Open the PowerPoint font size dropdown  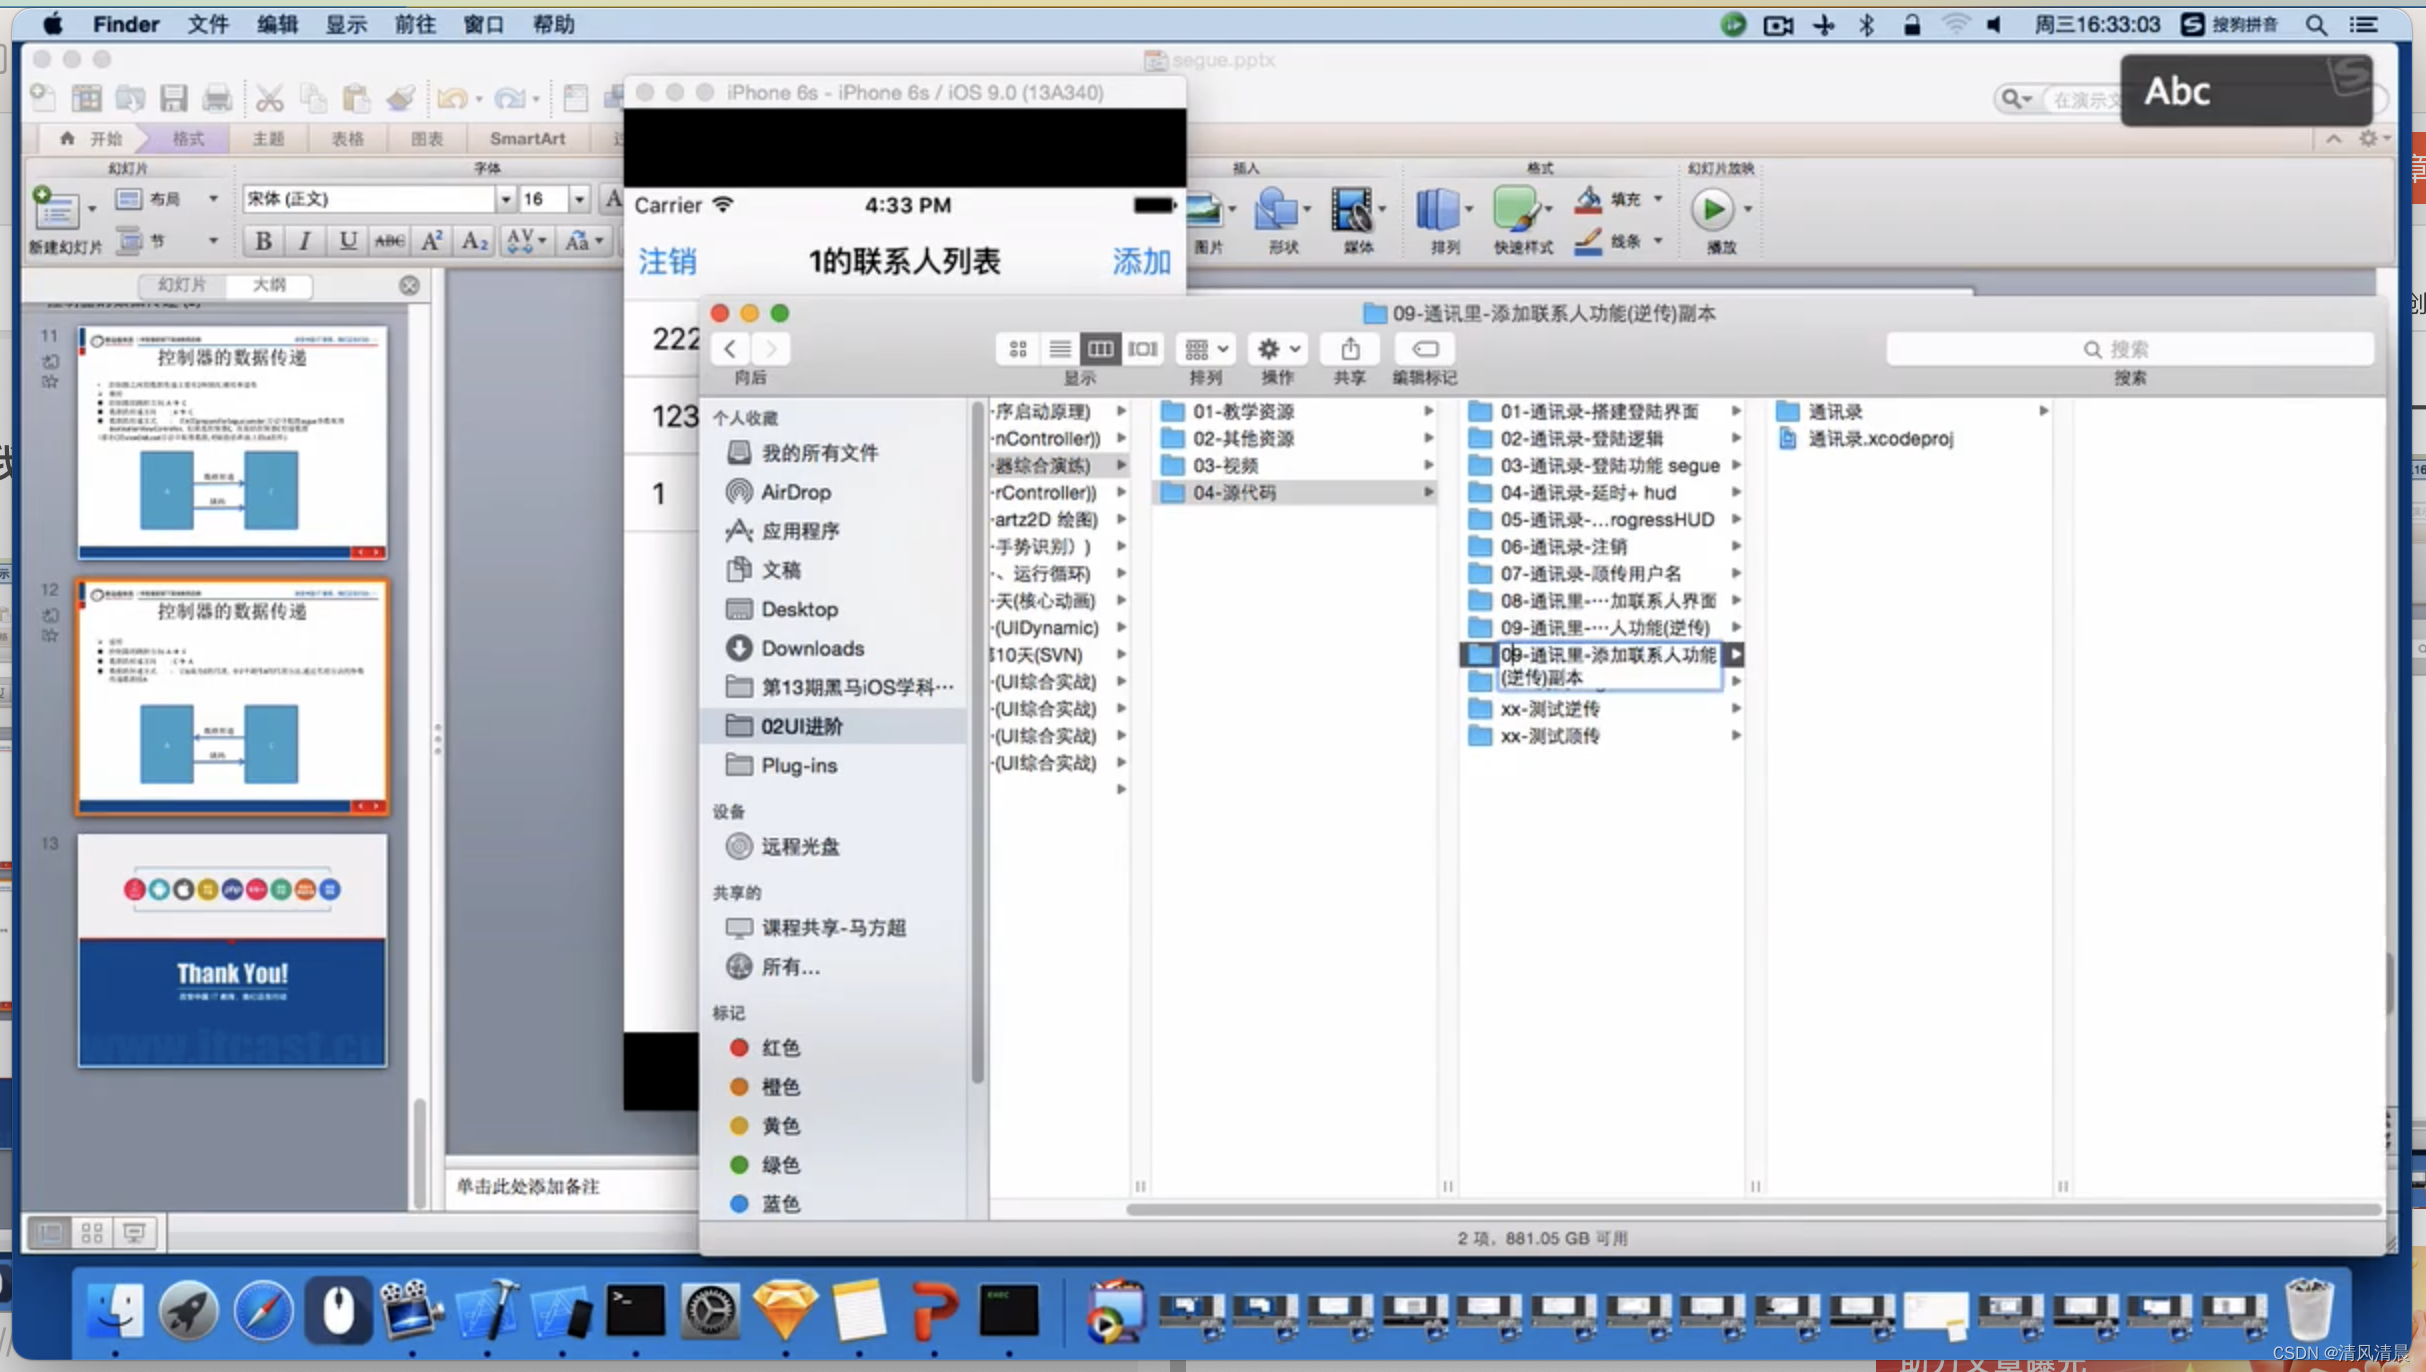click(x=579, y=198)
